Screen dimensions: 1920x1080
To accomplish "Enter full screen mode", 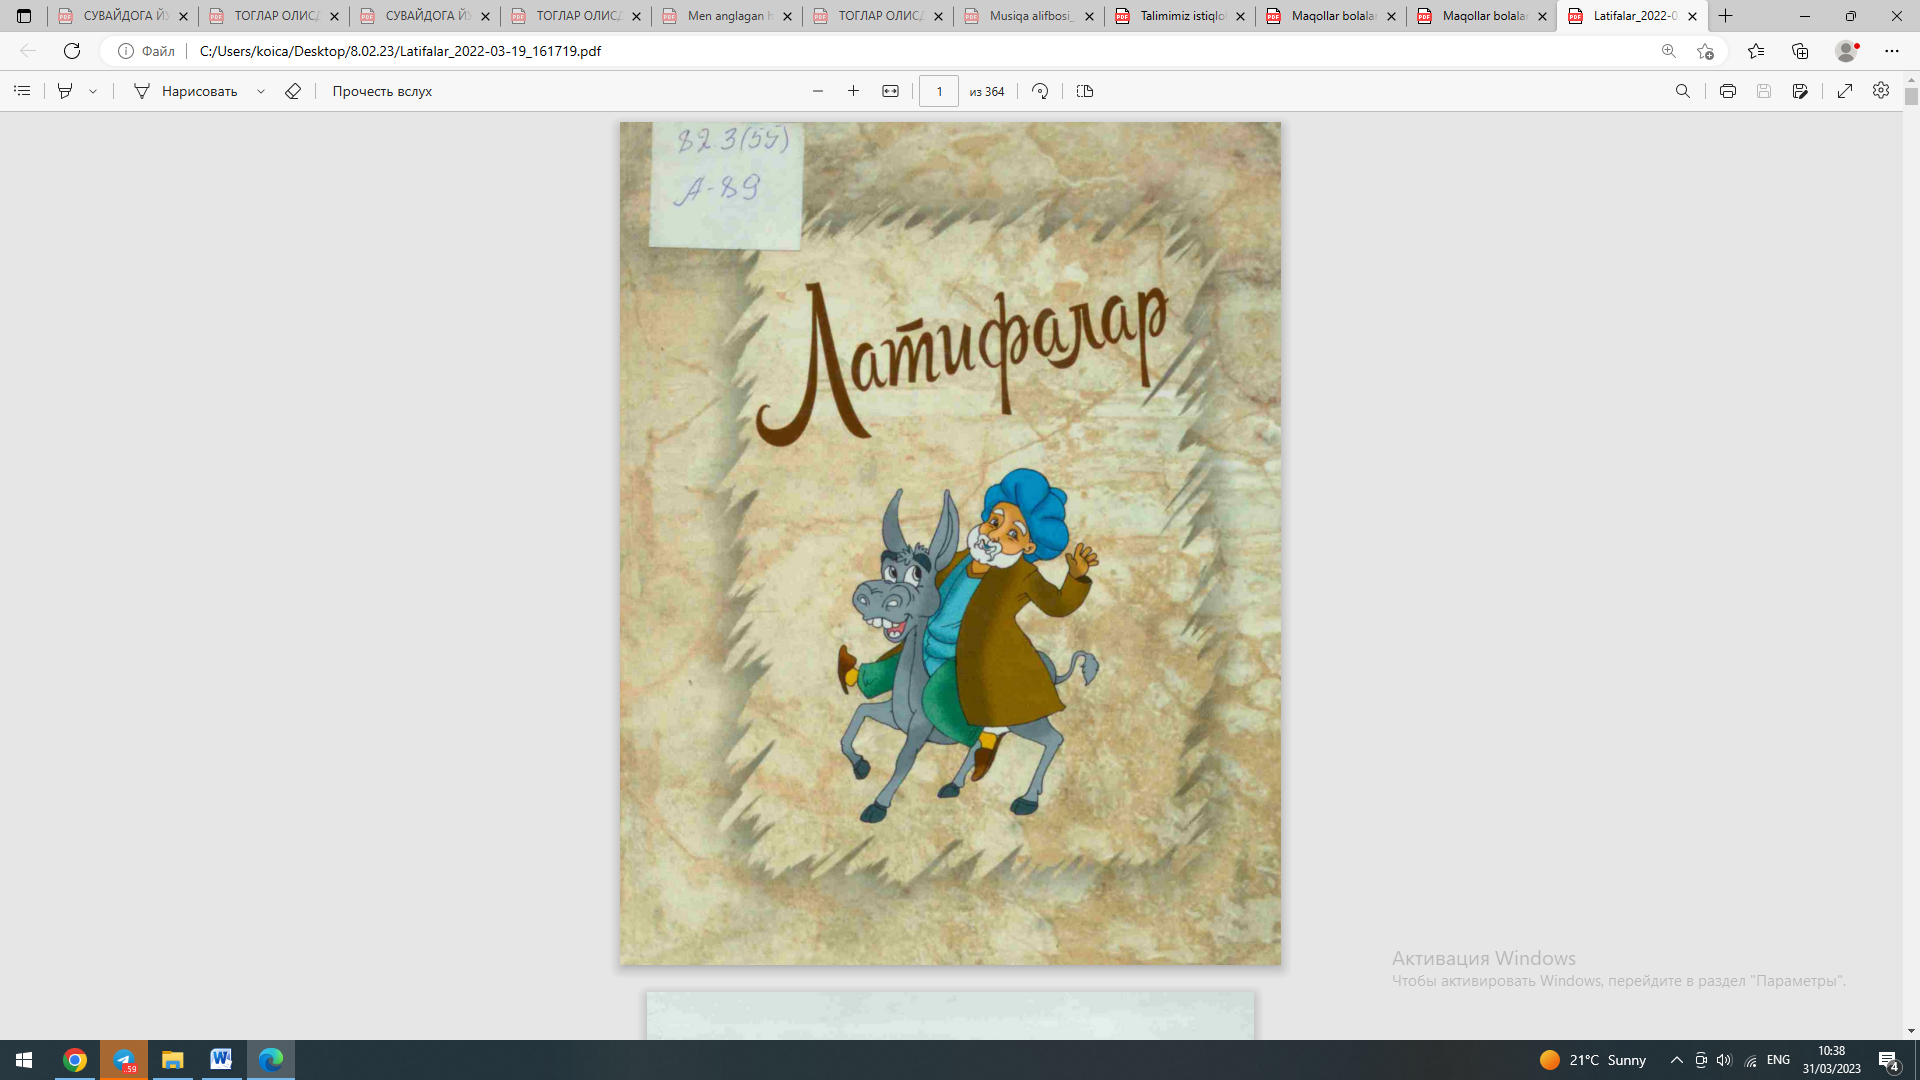I will (x=1845, y=91).
